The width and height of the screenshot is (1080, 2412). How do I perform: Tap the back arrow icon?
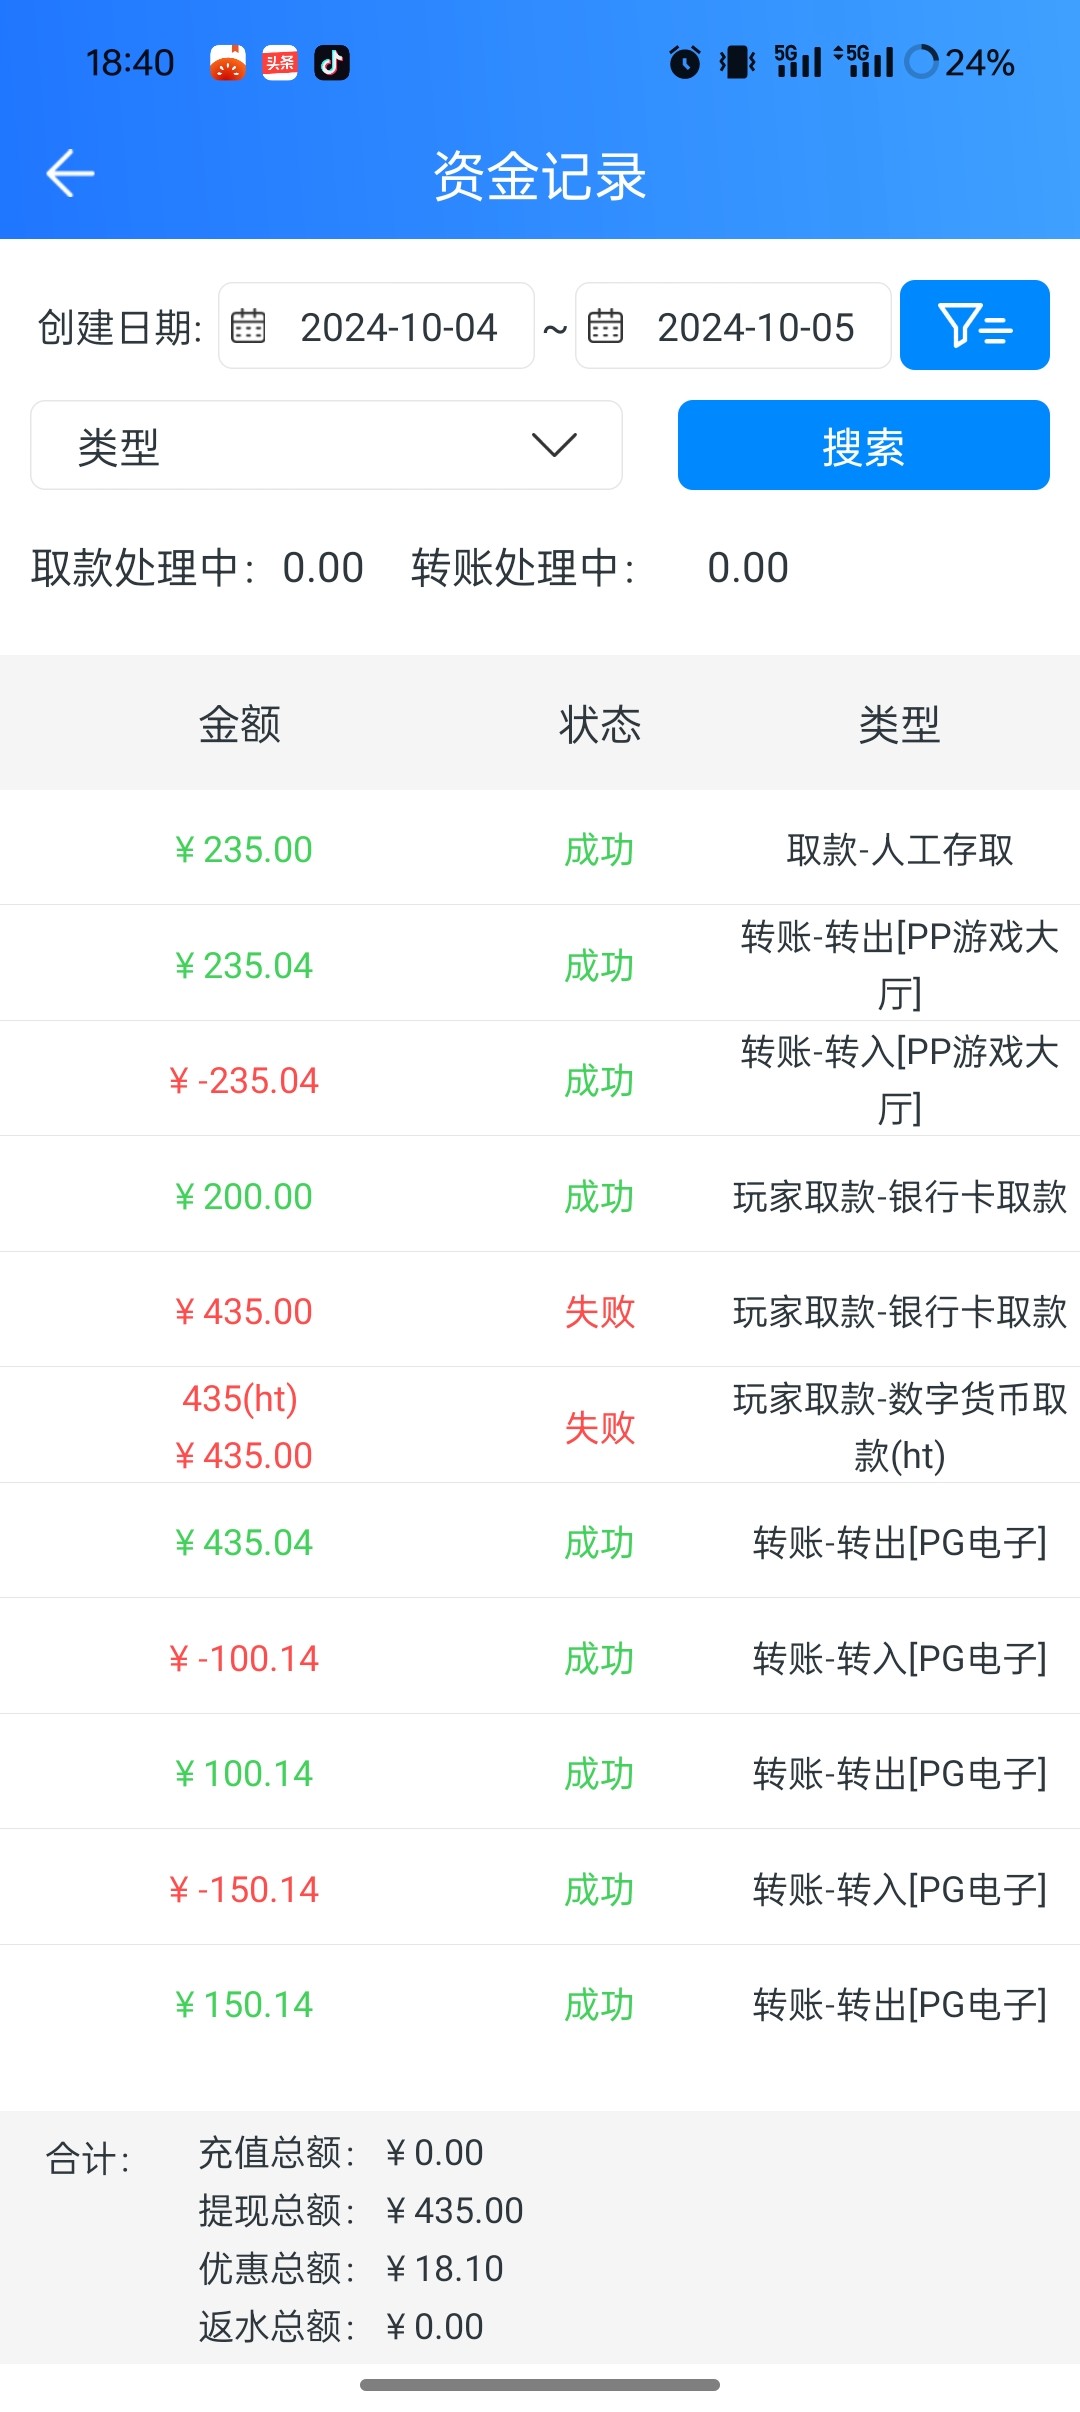[70, 174]
